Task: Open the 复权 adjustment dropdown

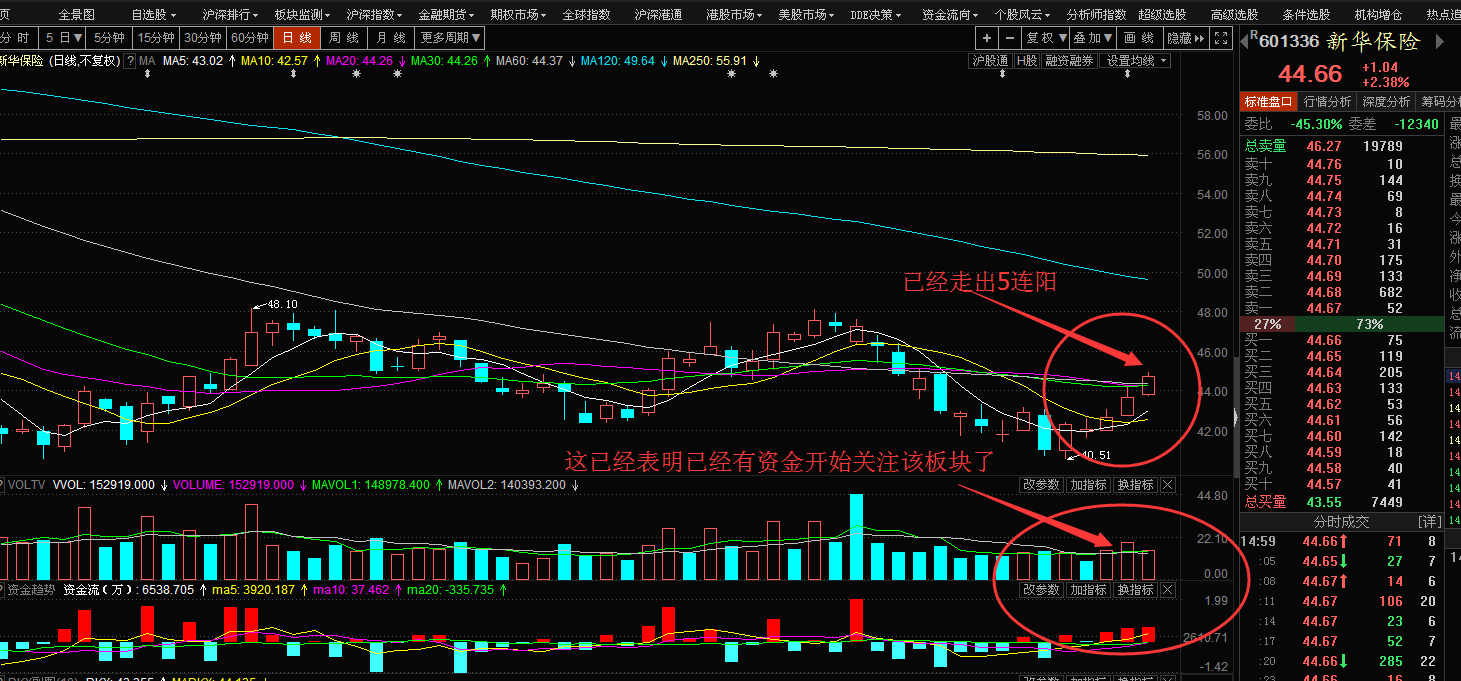Action: 1044,38
